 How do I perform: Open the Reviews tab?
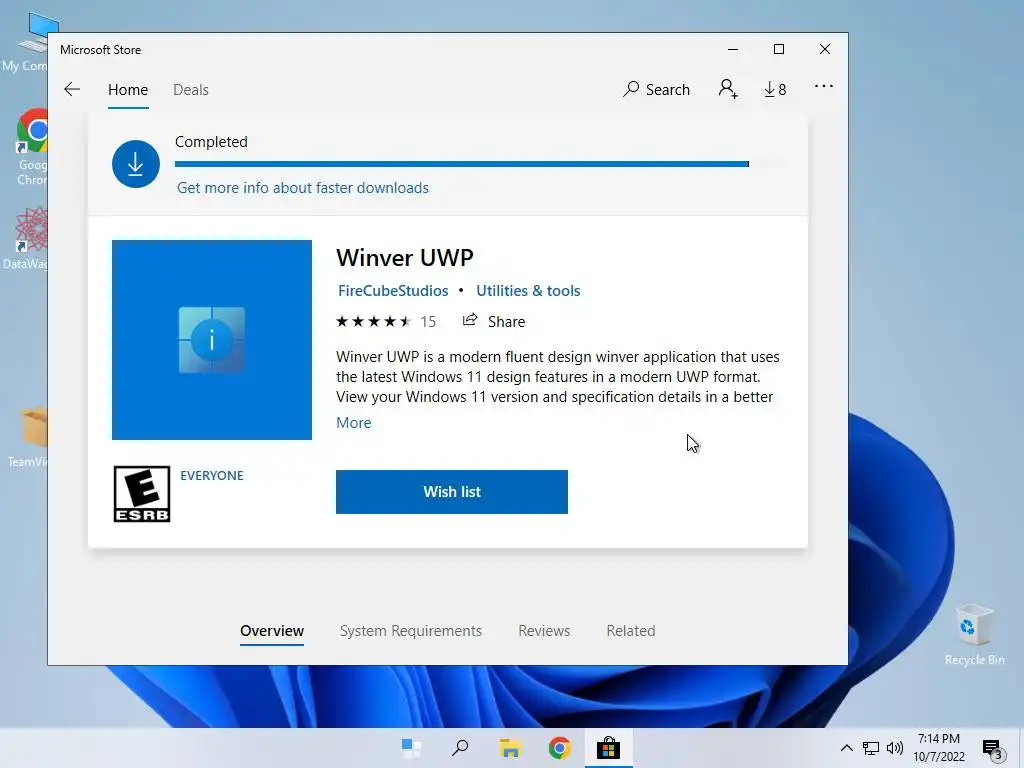pos(544,631)
